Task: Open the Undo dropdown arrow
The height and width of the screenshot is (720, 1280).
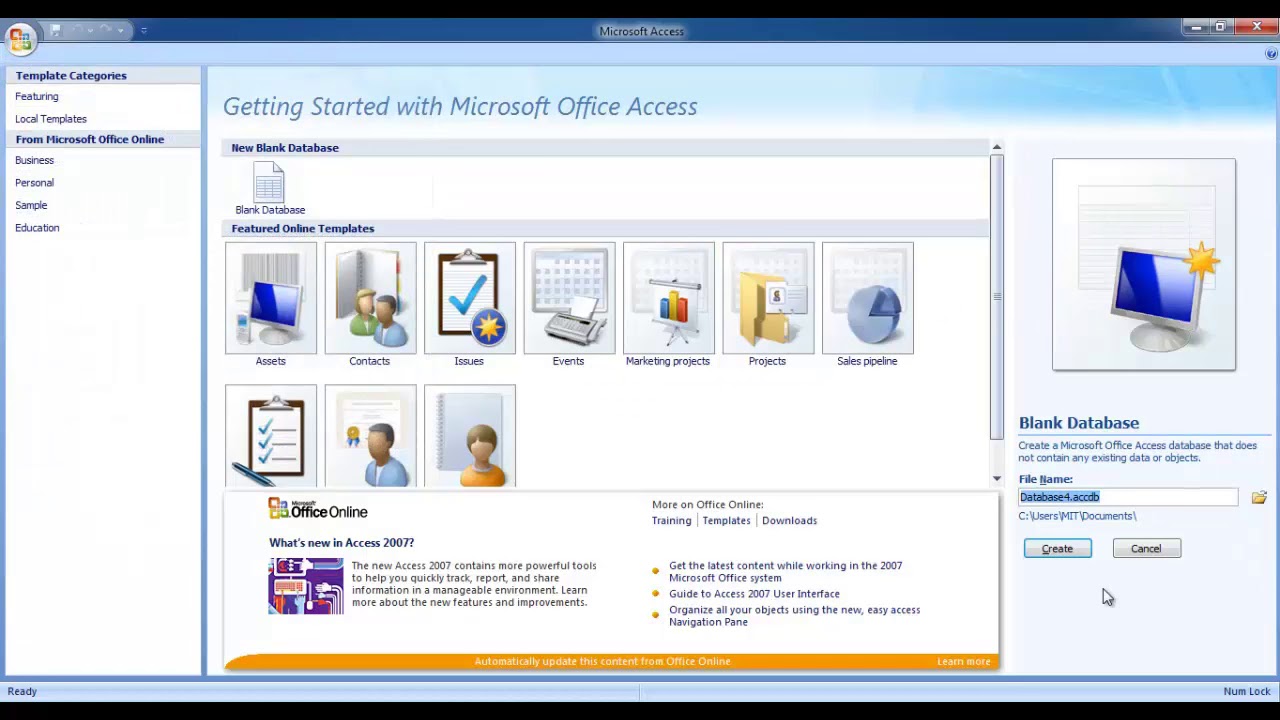Action: pos(90,31)
